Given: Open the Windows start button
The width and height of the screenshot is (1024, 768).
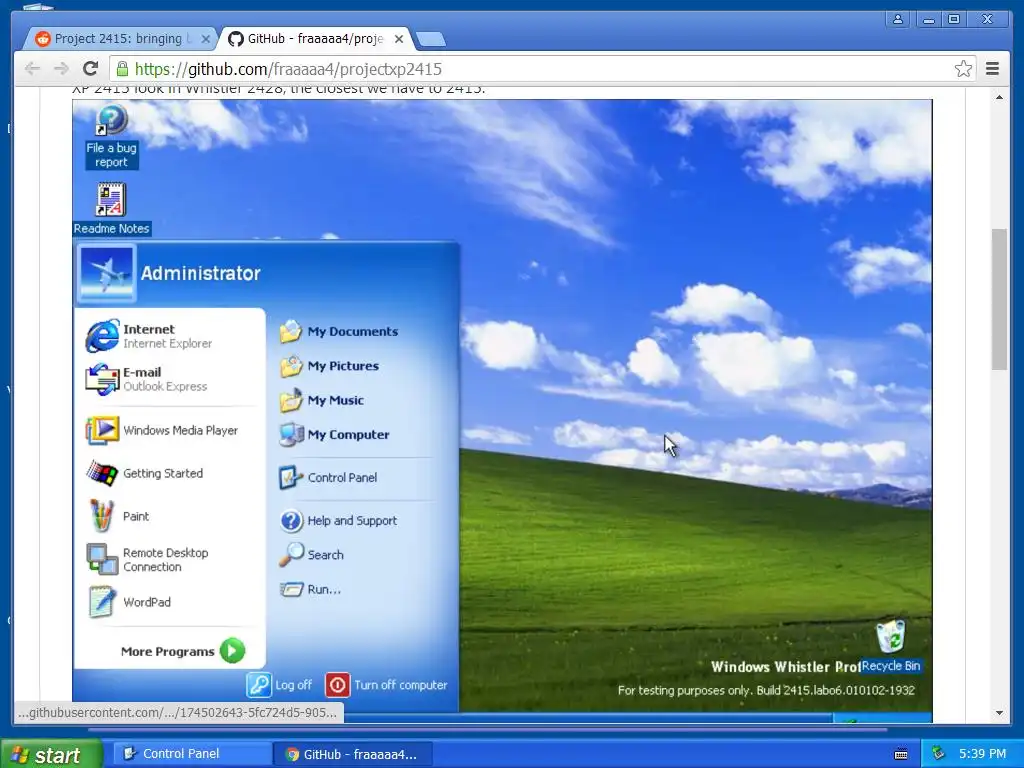Looking at the screenshot, I should click(x=51, y=754).
